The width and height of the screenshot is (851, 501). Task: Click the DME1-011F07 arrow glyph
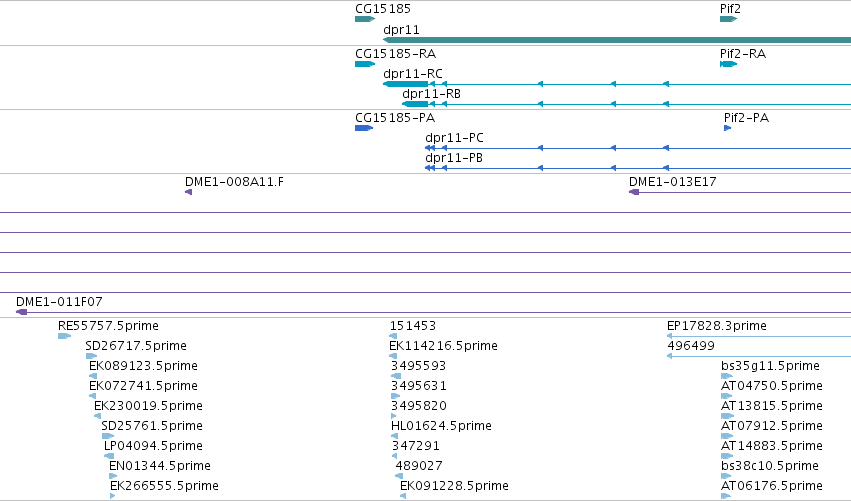22,312
